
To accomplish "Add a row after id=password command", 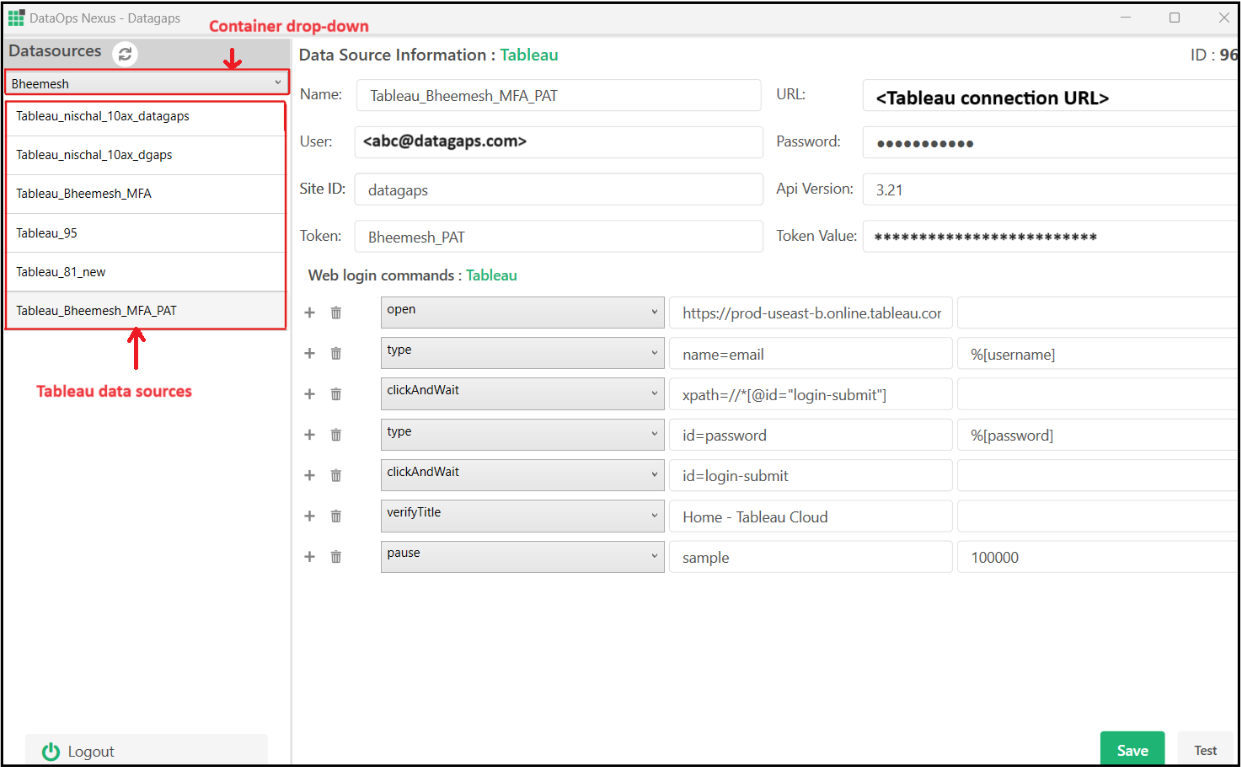I will coord(310,435).
